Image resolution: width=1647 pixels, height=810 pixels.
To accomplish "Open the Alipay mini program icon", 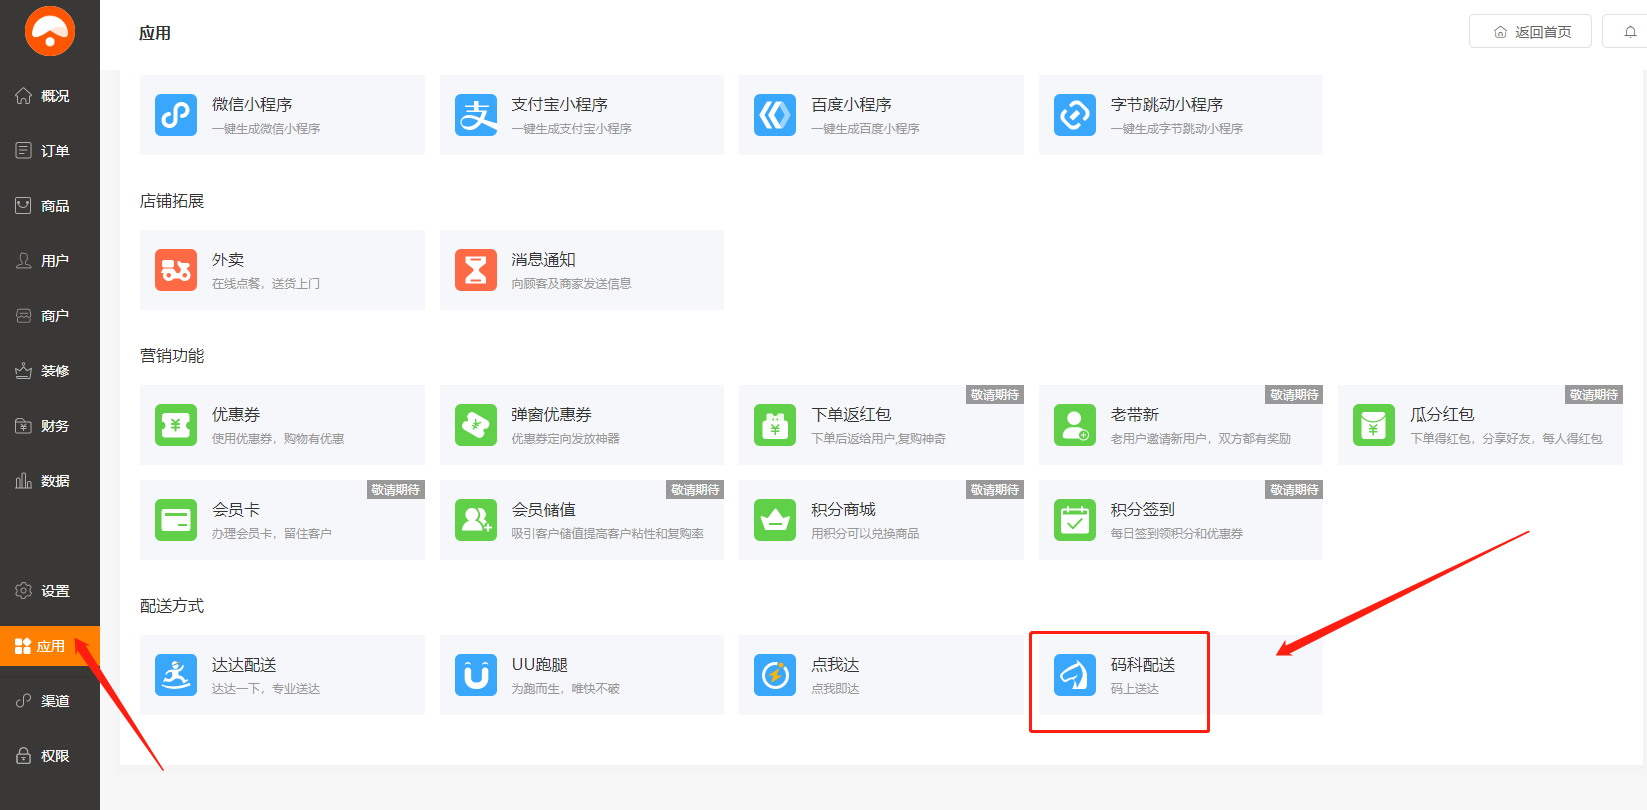I will (476, 115).
